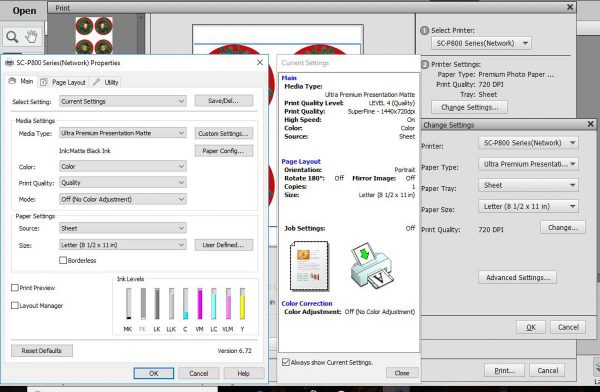The width and height of the screenshot is (600, 392).
Task: Open Printer dropdown in Change Settings
Action: tap(528, 143)
